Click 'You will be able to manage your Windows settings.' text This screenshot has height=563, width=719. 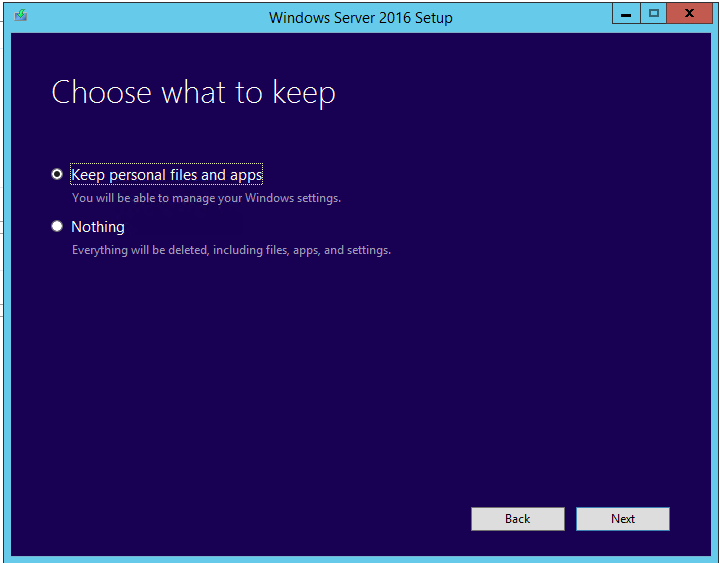click(206, 198)
